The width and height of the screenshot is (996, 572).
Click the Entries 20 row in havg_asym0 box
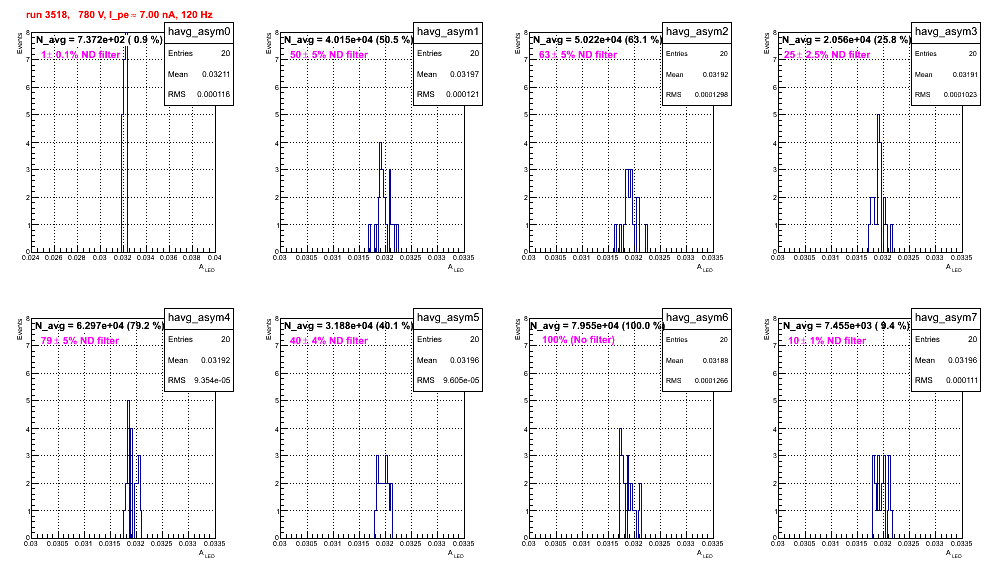(199, 53)
